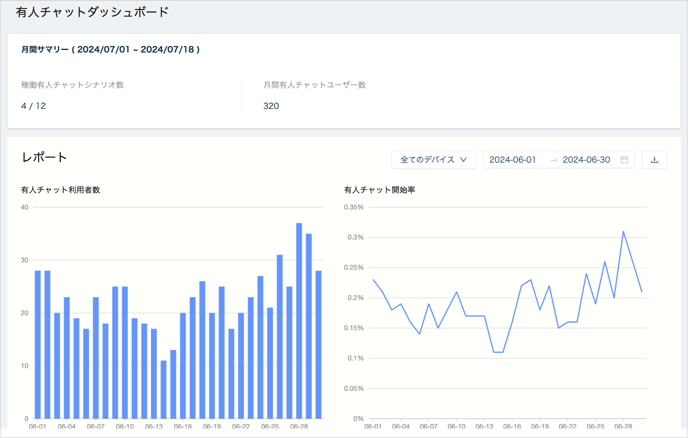Click the 有人チャットダッシュボード page title

[92, 12]
